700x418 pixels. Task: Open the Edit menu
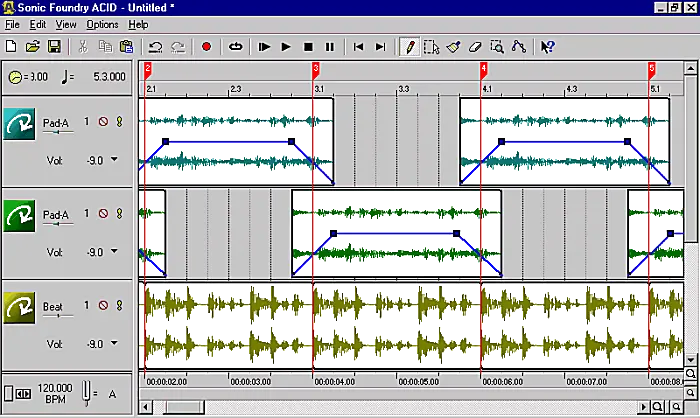click(38, 25)
